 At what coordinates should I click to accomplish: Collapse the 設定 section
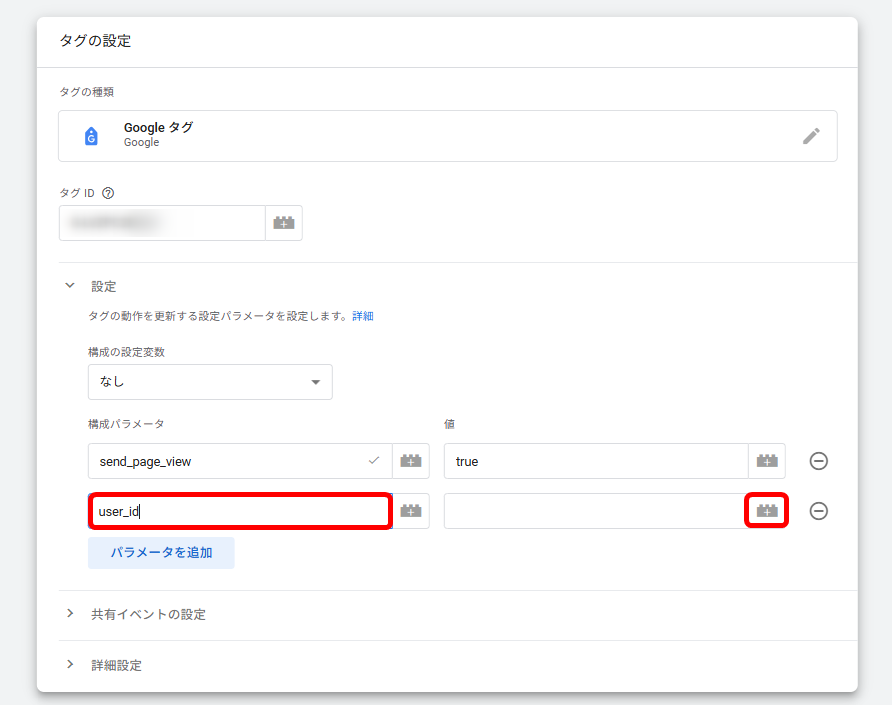70,286
